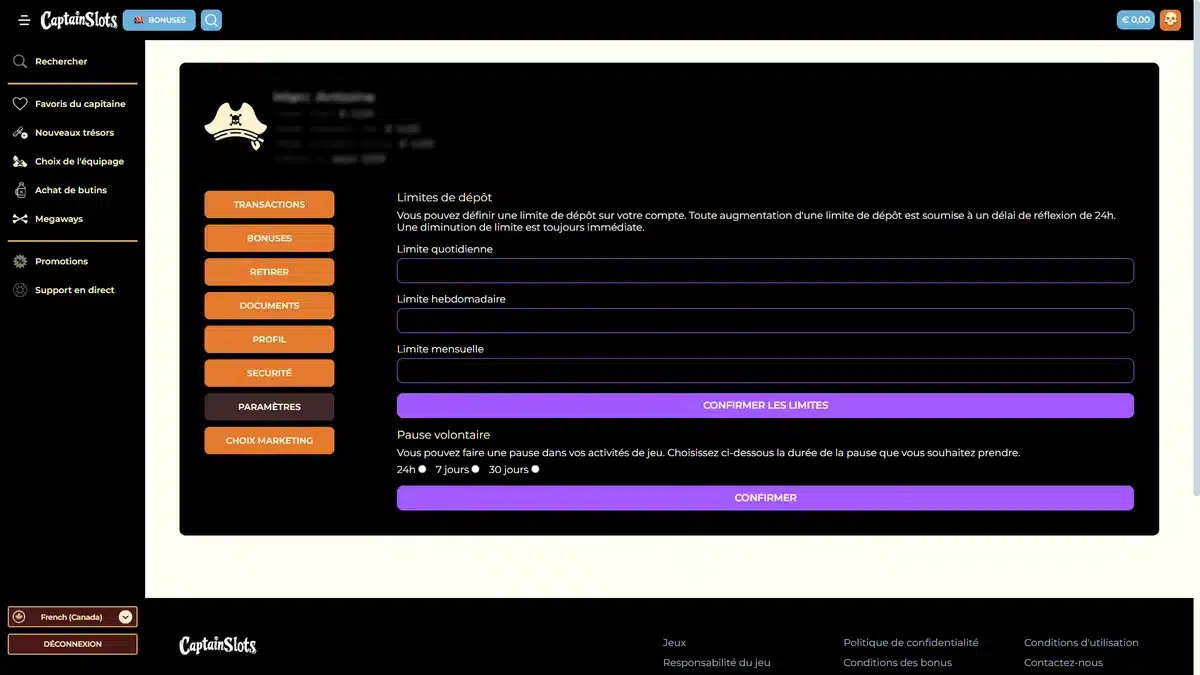Open the hamburger menu icon
The height and width of the screenshot is (675, 1200).
[24, 20]
